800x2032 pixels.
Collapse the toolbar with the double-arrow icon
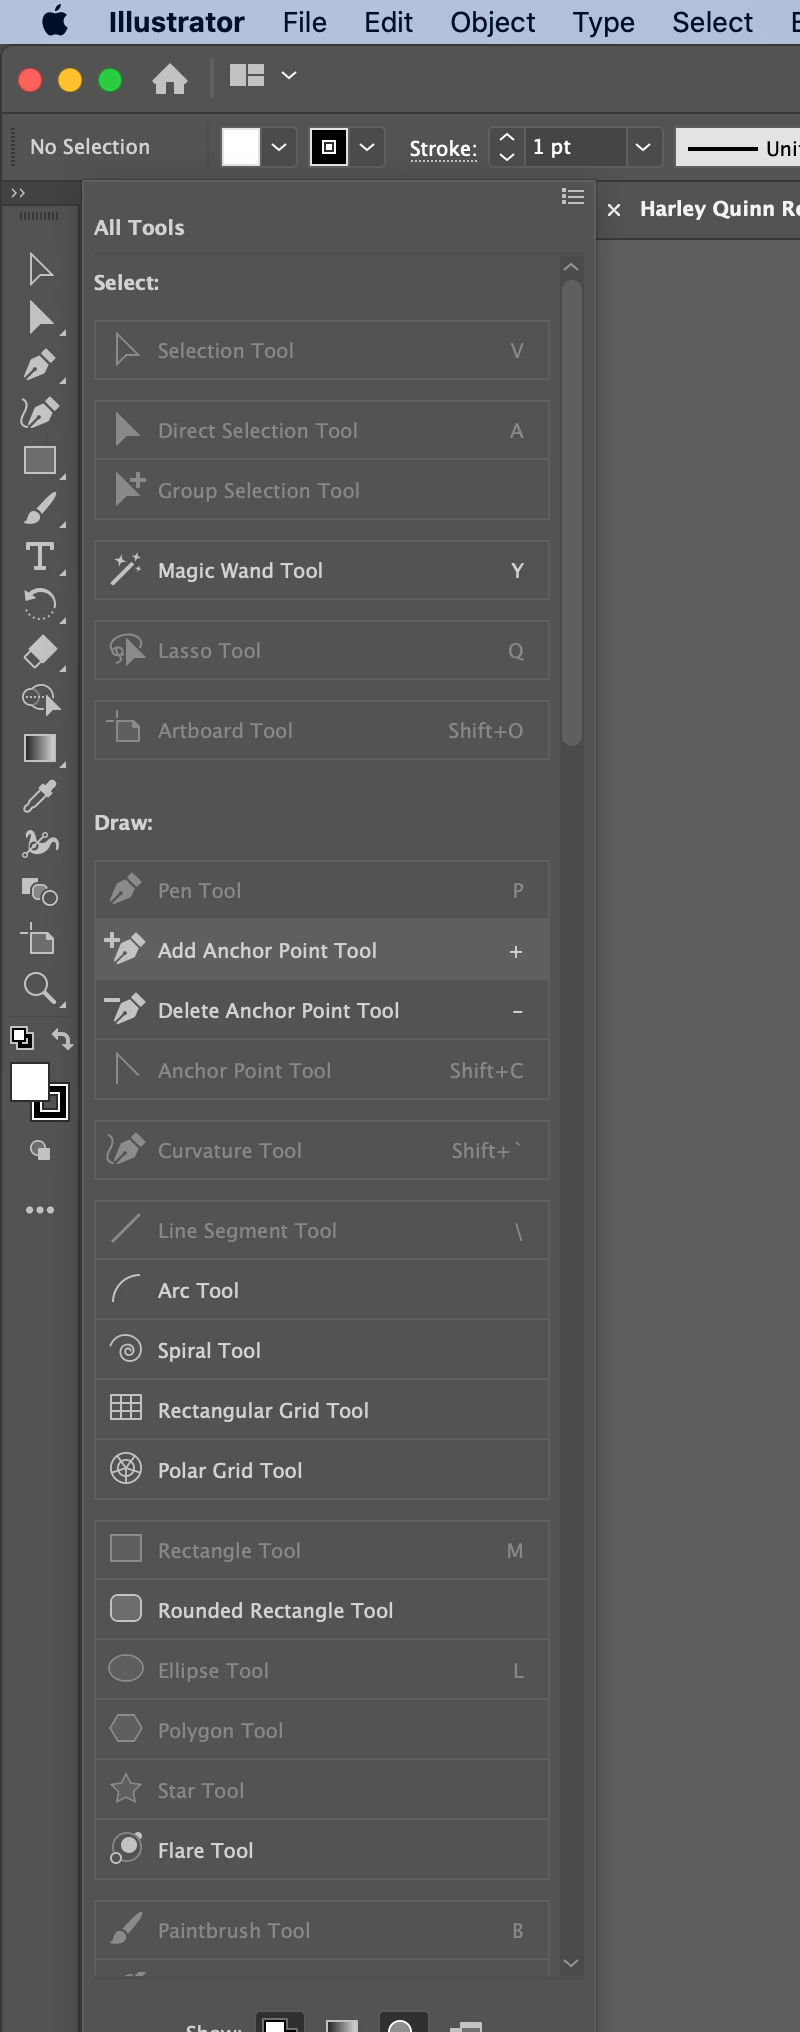18,193
